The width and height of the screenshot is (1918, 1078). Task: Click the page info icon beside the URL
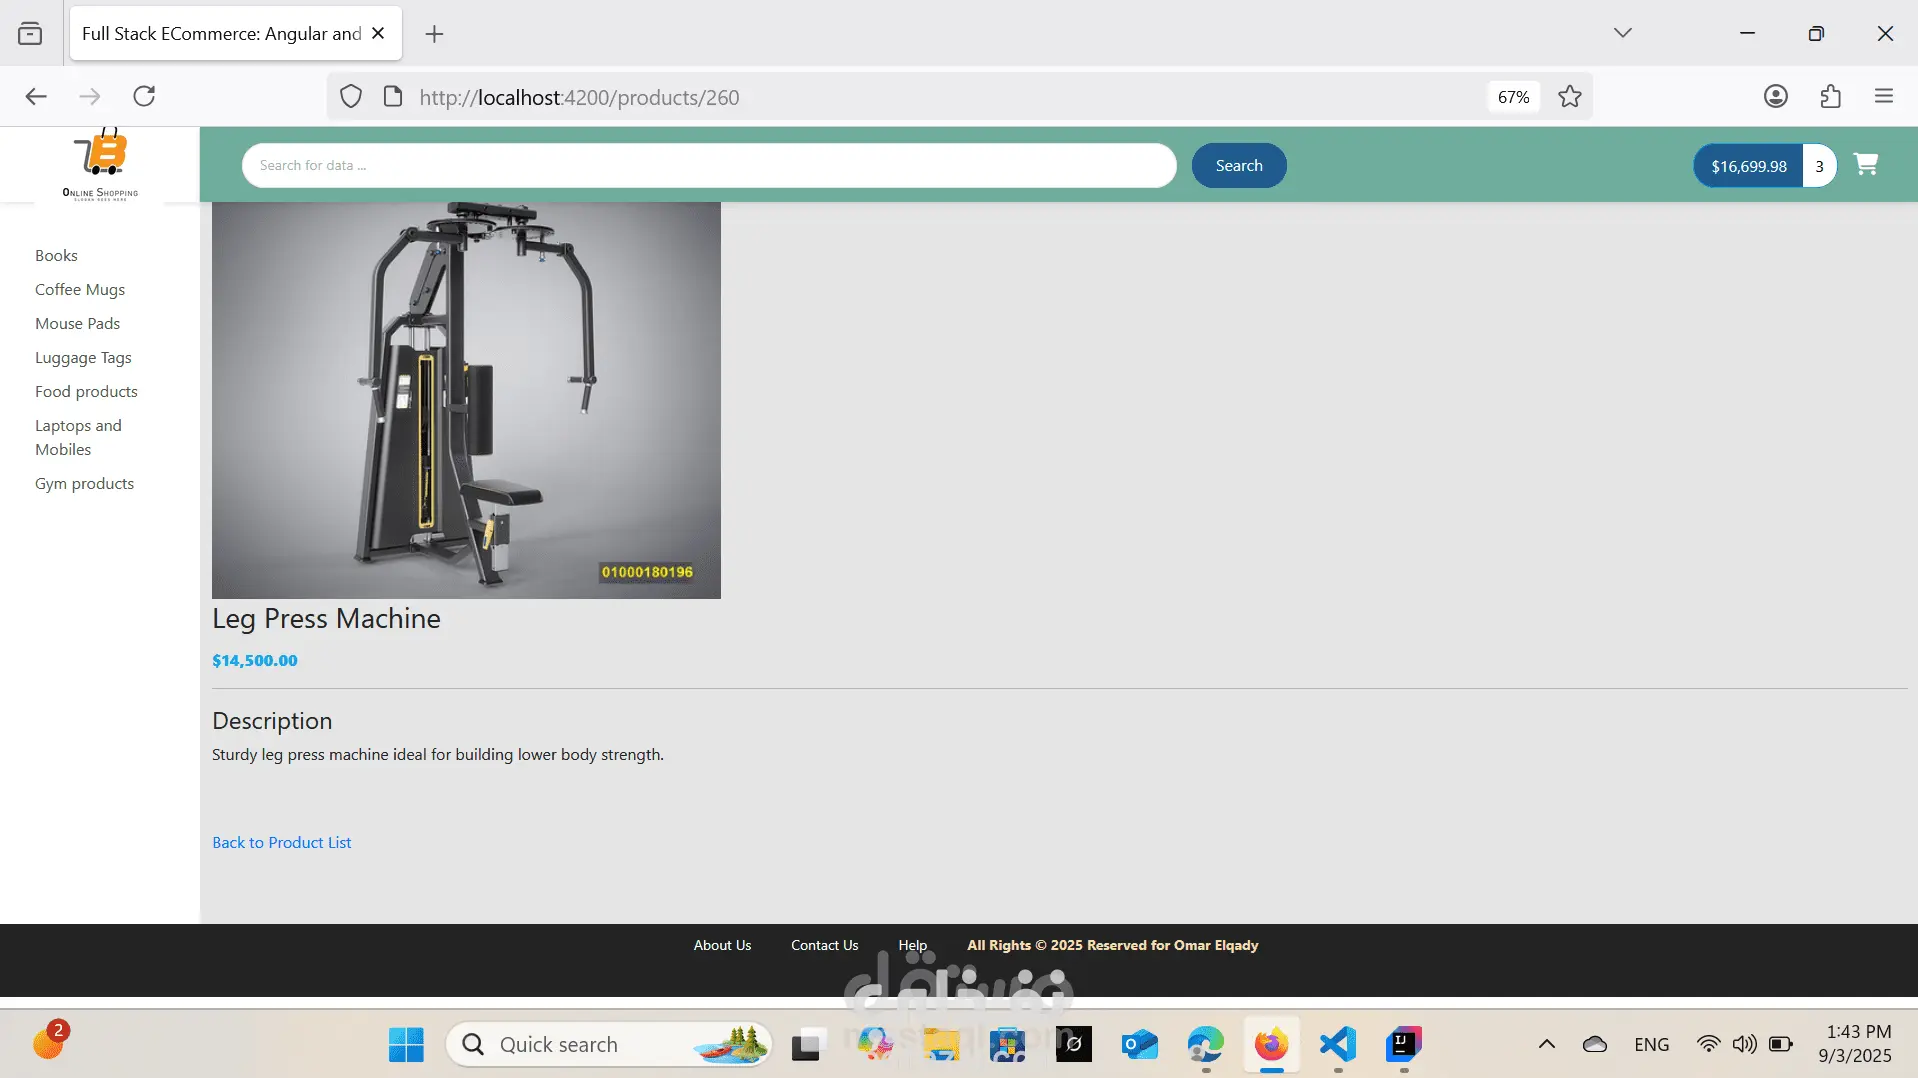[x=393, y=97]
